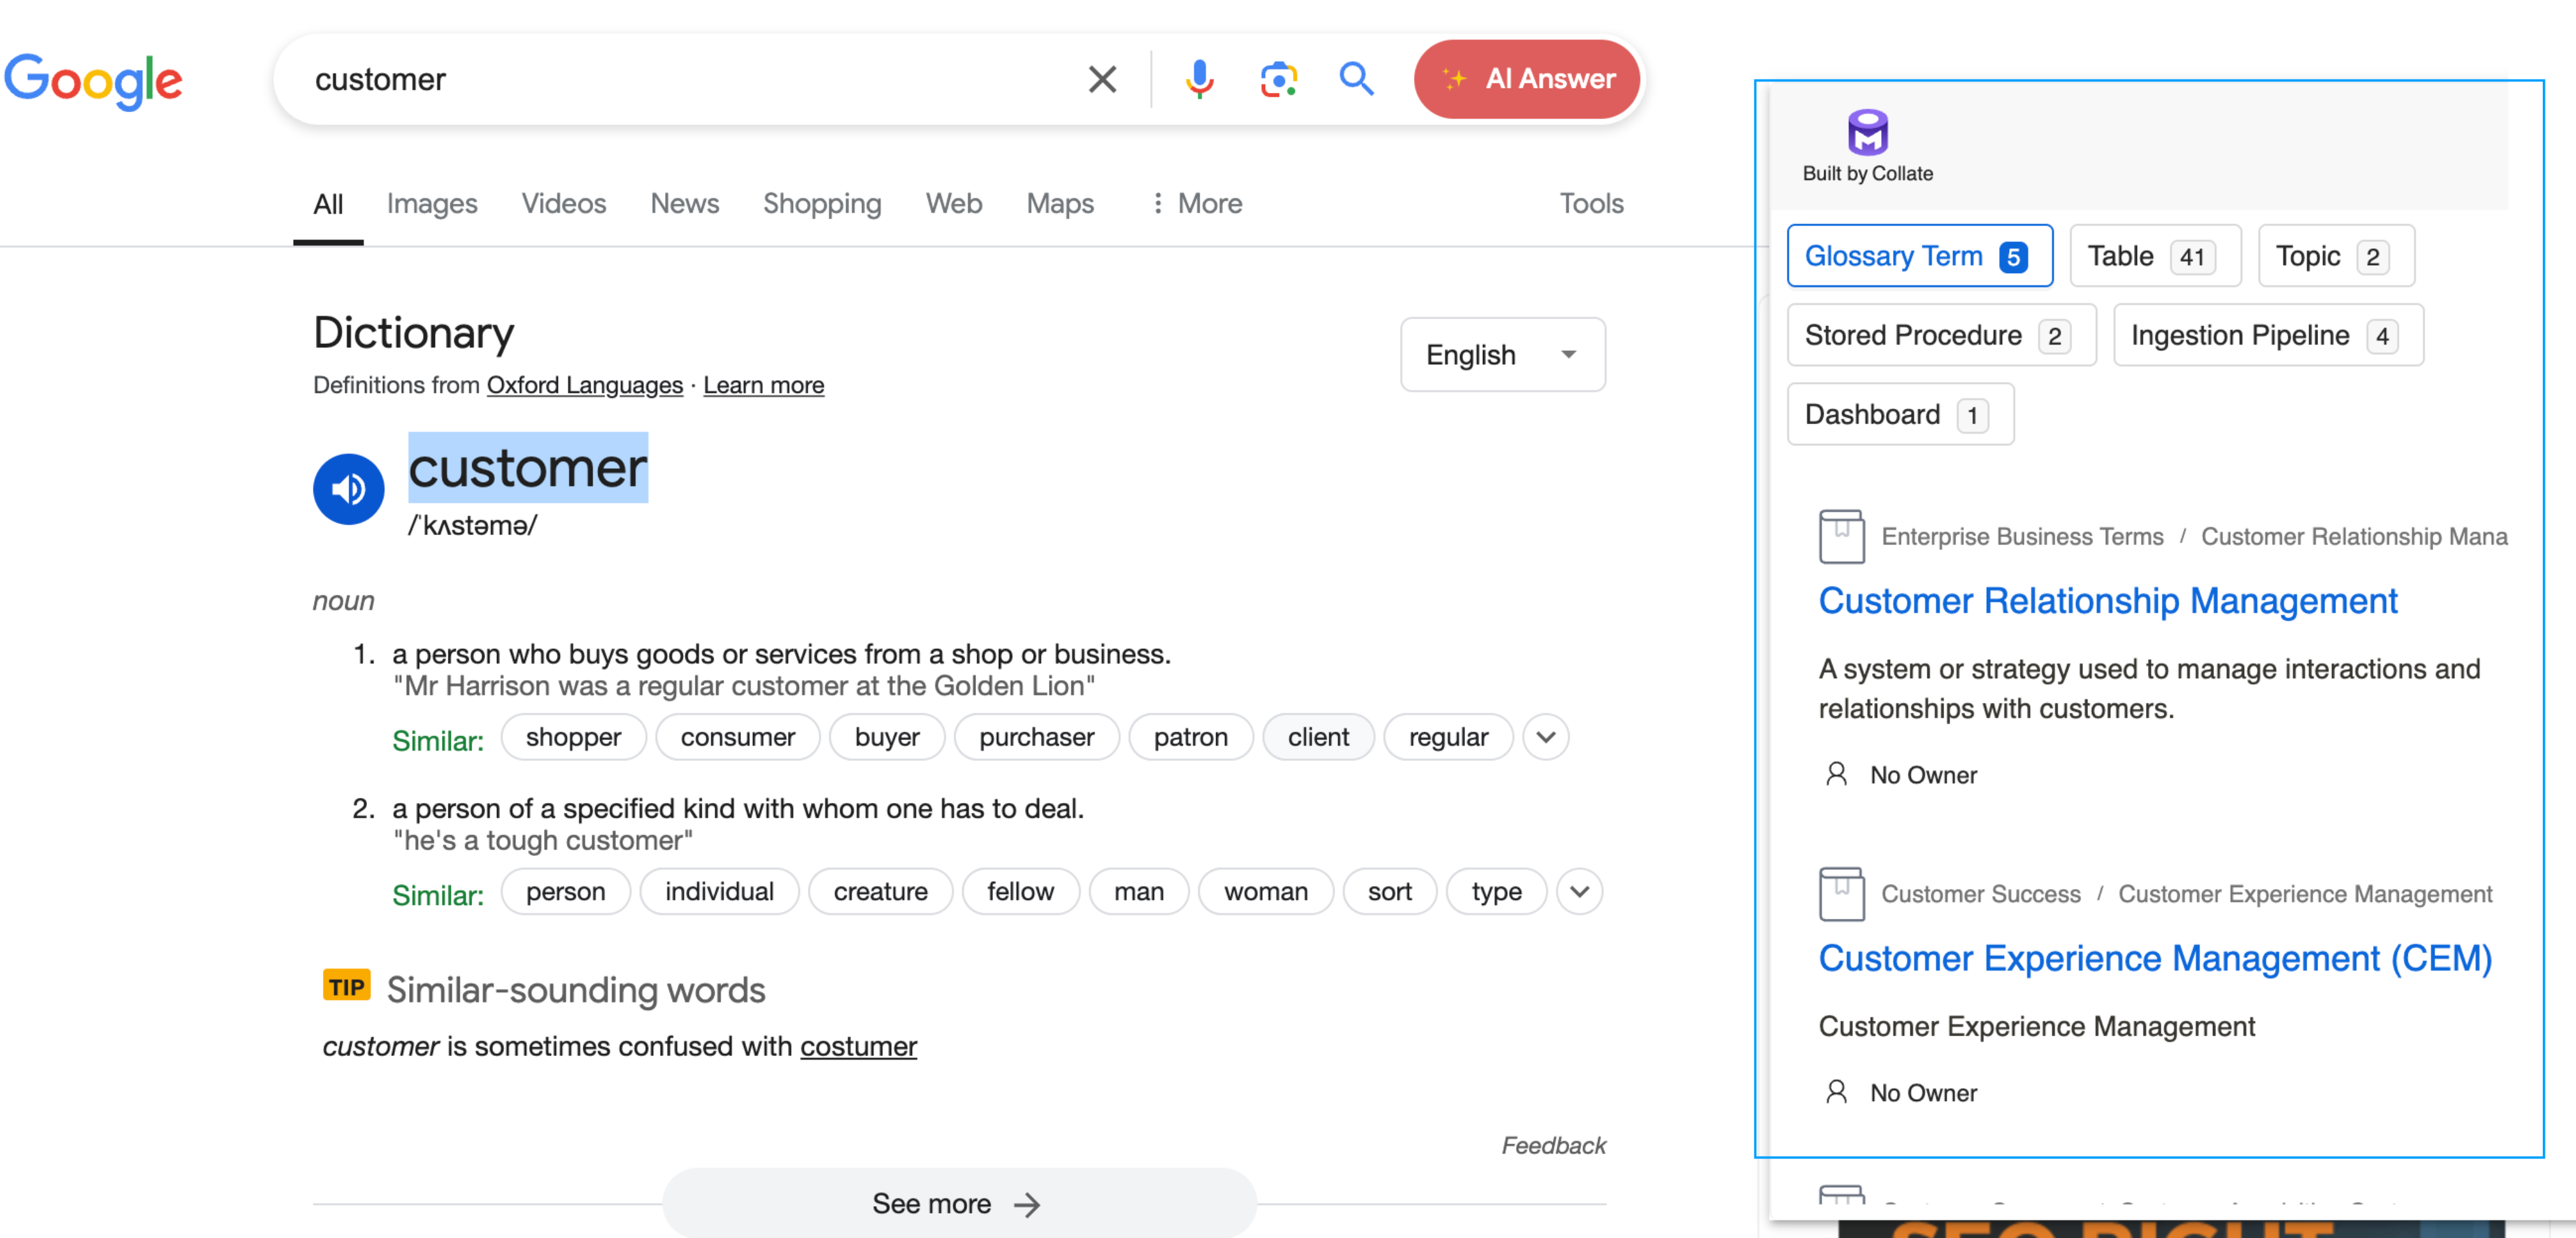Select the buyer synonym chip
This screenshot has height=1238, width=2576.
click(x=887, y=738)
